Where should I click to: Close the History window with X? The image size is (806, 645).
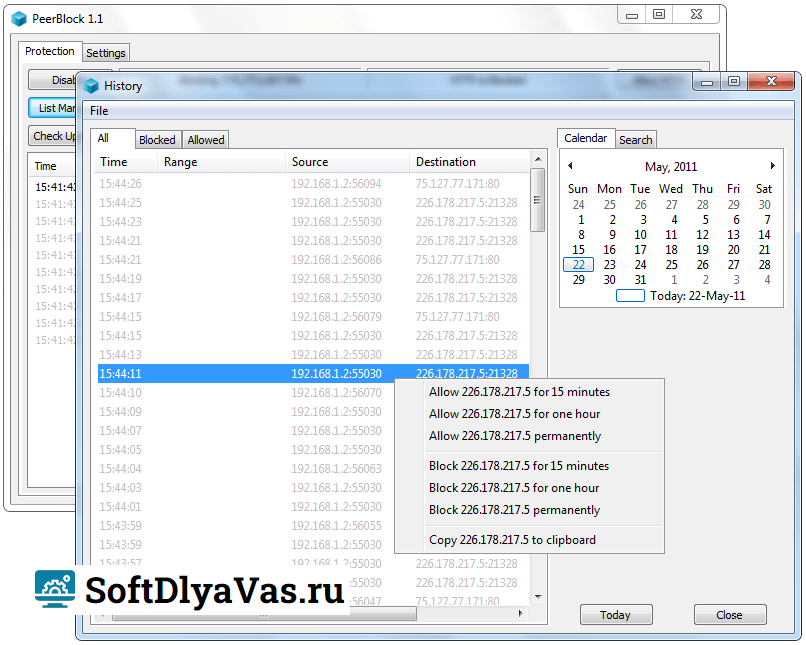tap(771, 81)
